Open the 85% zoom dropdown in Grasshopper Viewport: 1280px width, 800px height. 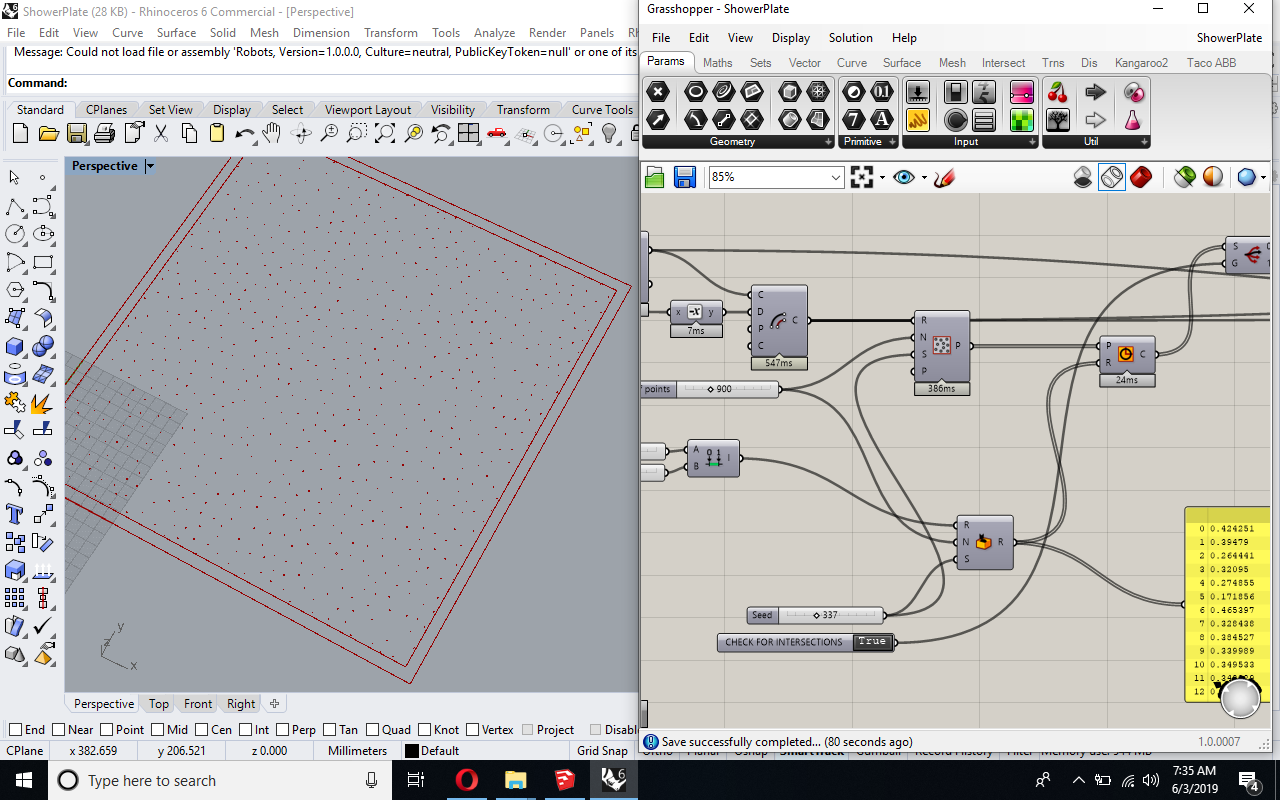836,177
